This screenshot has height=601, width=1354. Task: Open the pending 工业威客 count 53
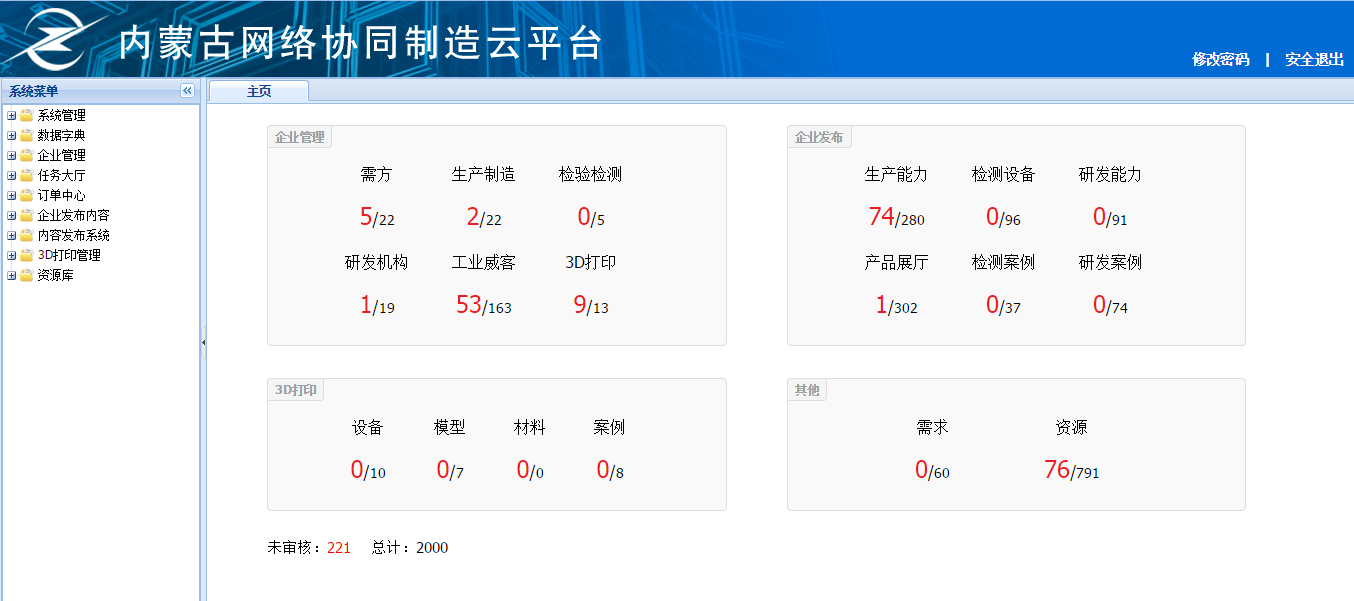468,305
